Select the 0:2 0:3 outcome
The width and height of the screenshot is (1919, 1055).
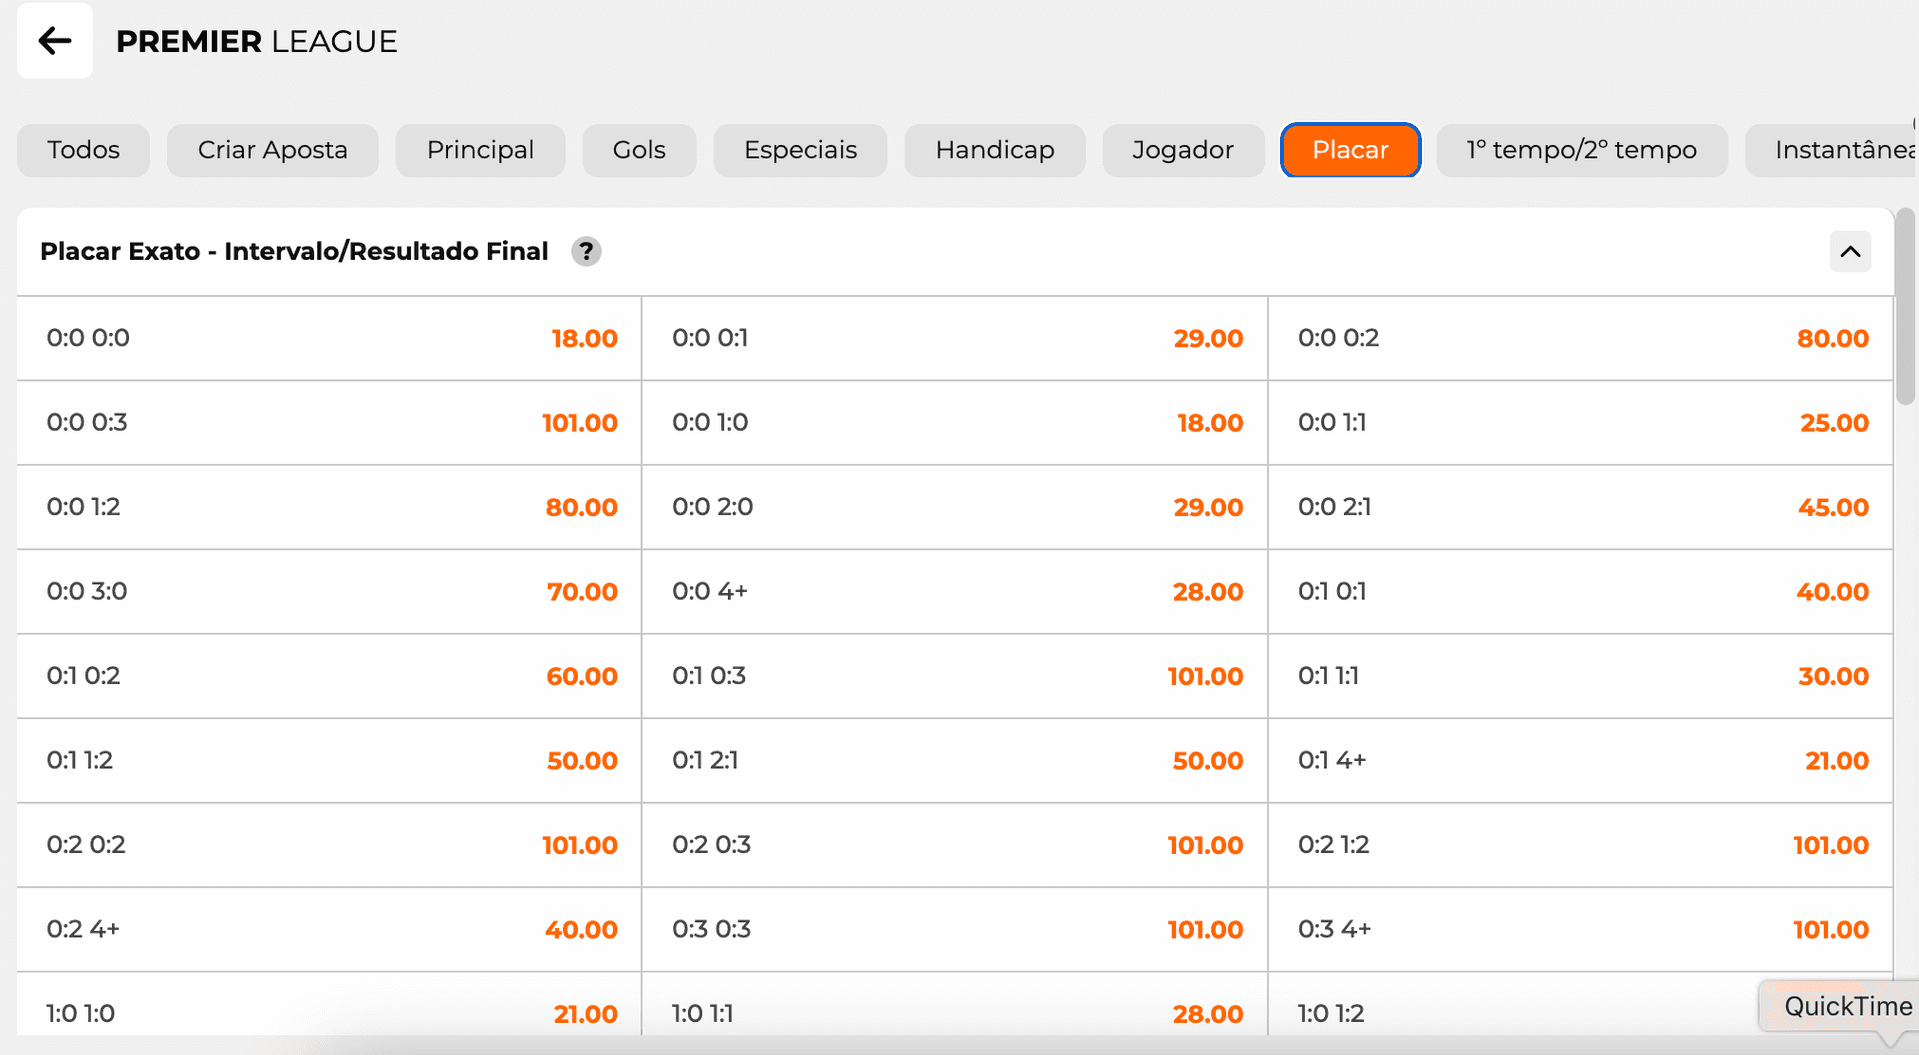(955, 845)
